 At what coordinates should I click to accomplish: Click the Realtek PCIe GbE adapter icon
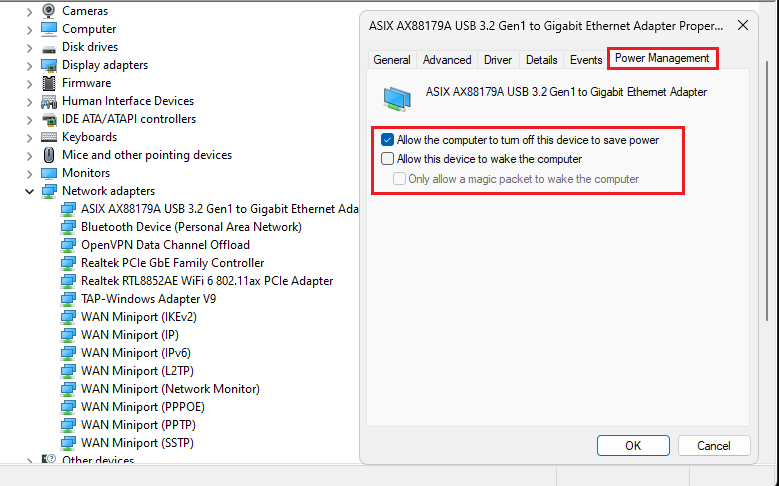click(68, 263)
